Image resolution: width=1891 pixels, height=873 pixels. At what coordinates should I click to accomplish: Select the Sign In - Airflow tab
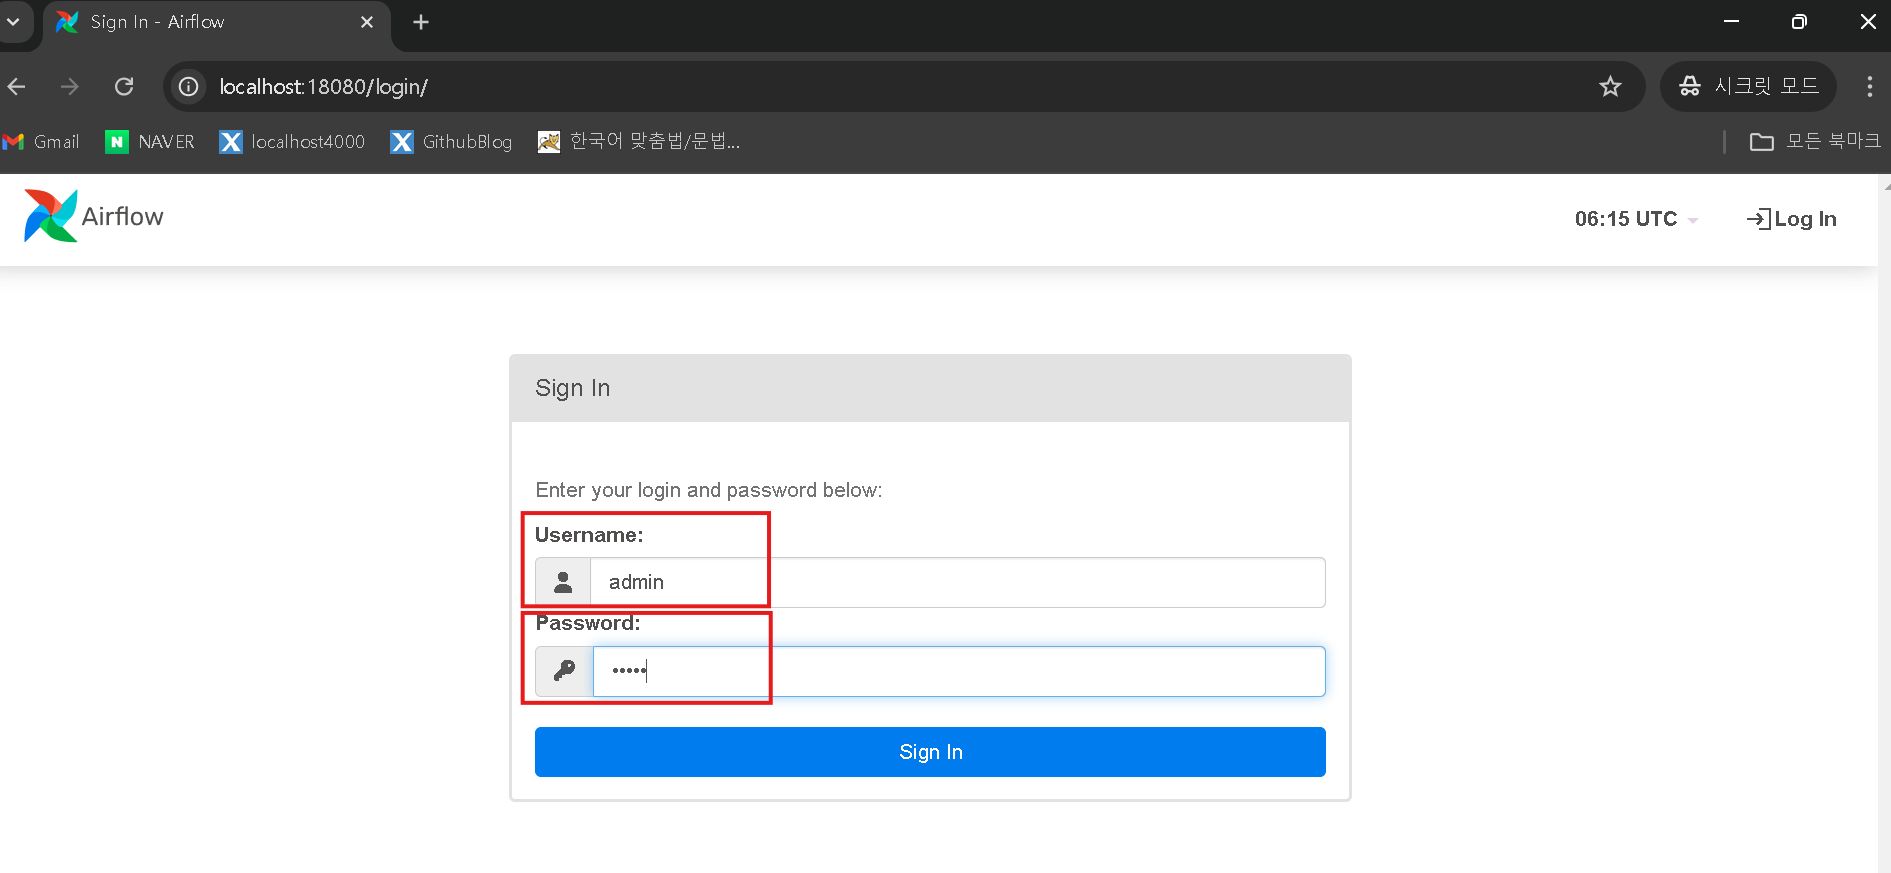[200, 22]
